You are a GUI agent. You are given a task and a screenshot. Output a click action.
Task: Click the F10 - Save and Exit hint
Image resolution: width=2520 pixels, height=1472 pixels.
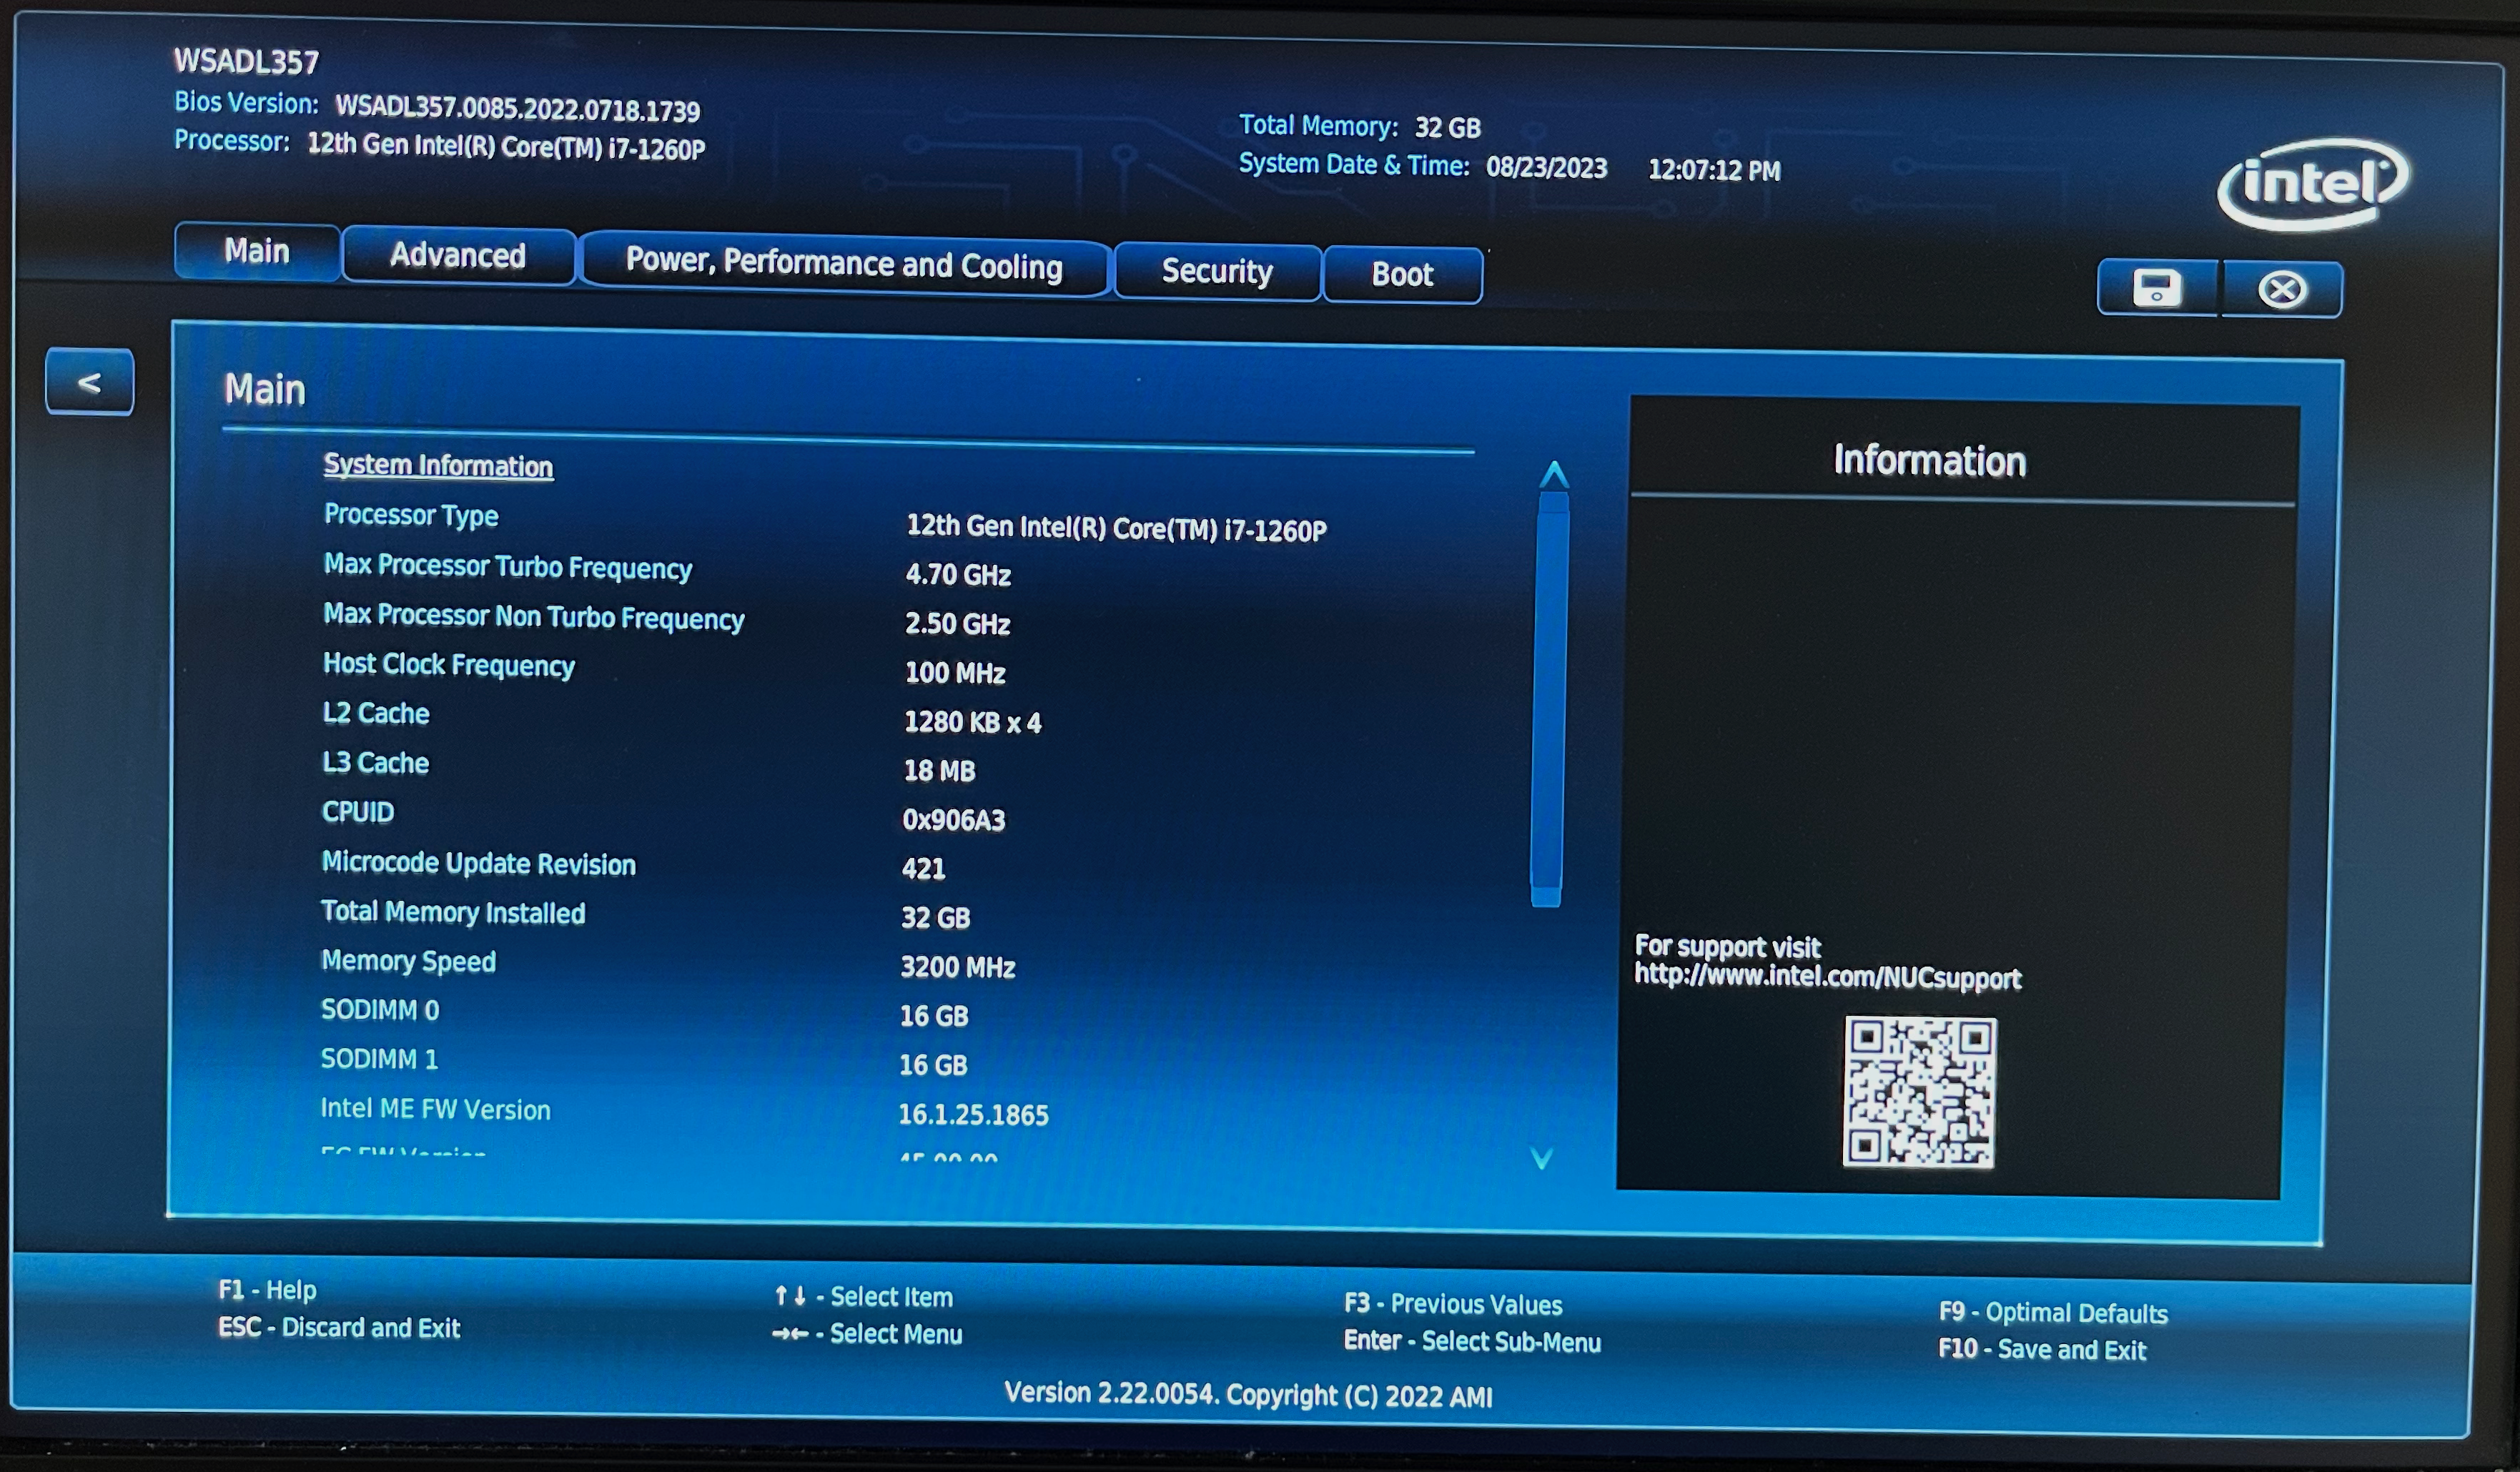pyautogui.click(x=2042, y=1349)
